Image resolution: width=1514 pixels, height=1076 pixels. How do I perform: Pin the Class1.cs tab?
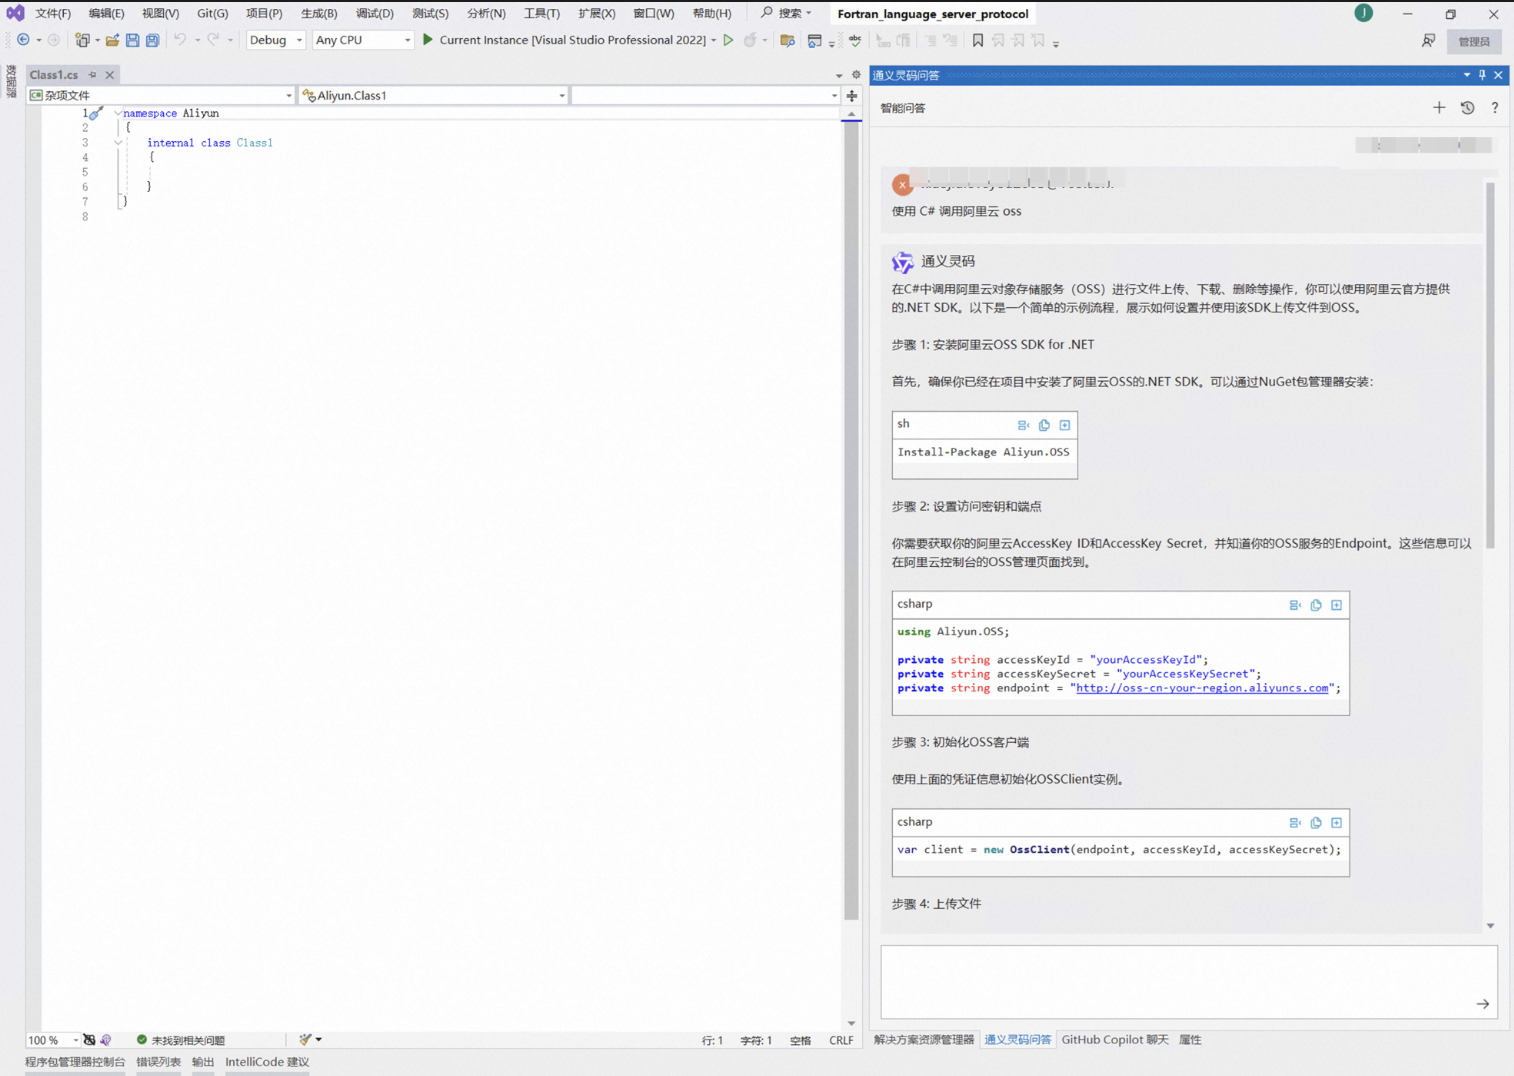[92, 75]
